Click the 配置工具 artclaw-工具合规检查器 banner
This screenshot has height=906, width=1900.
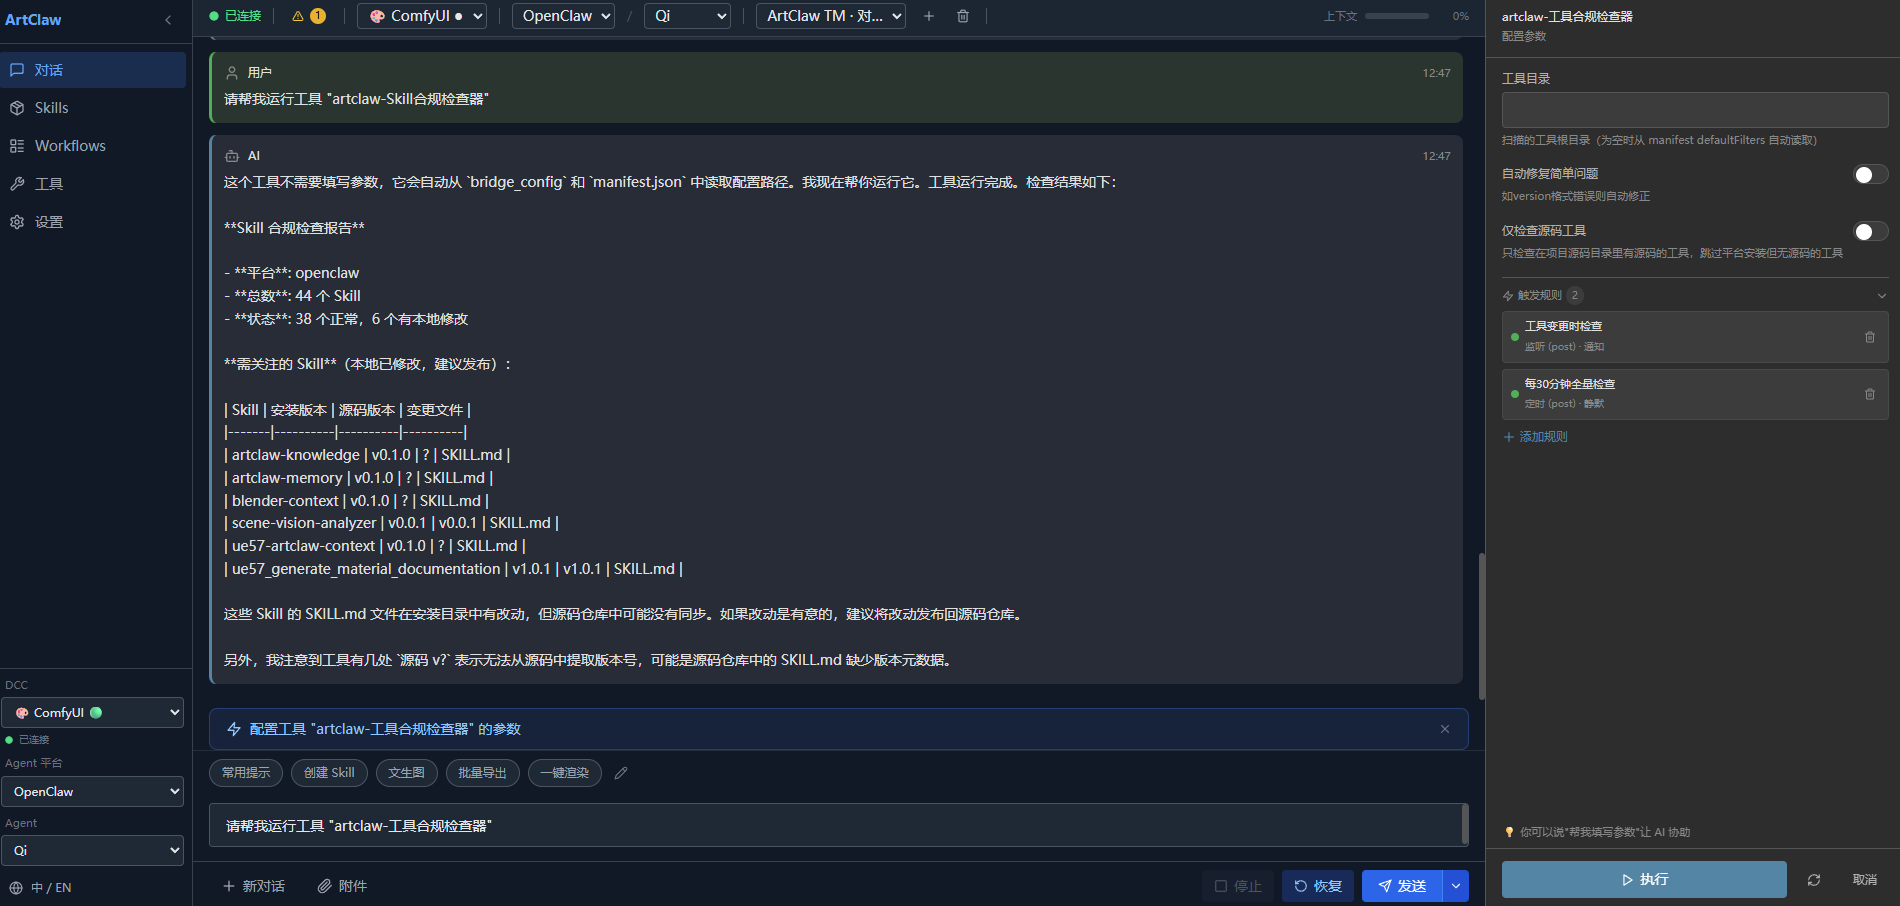tap(838, 729)
